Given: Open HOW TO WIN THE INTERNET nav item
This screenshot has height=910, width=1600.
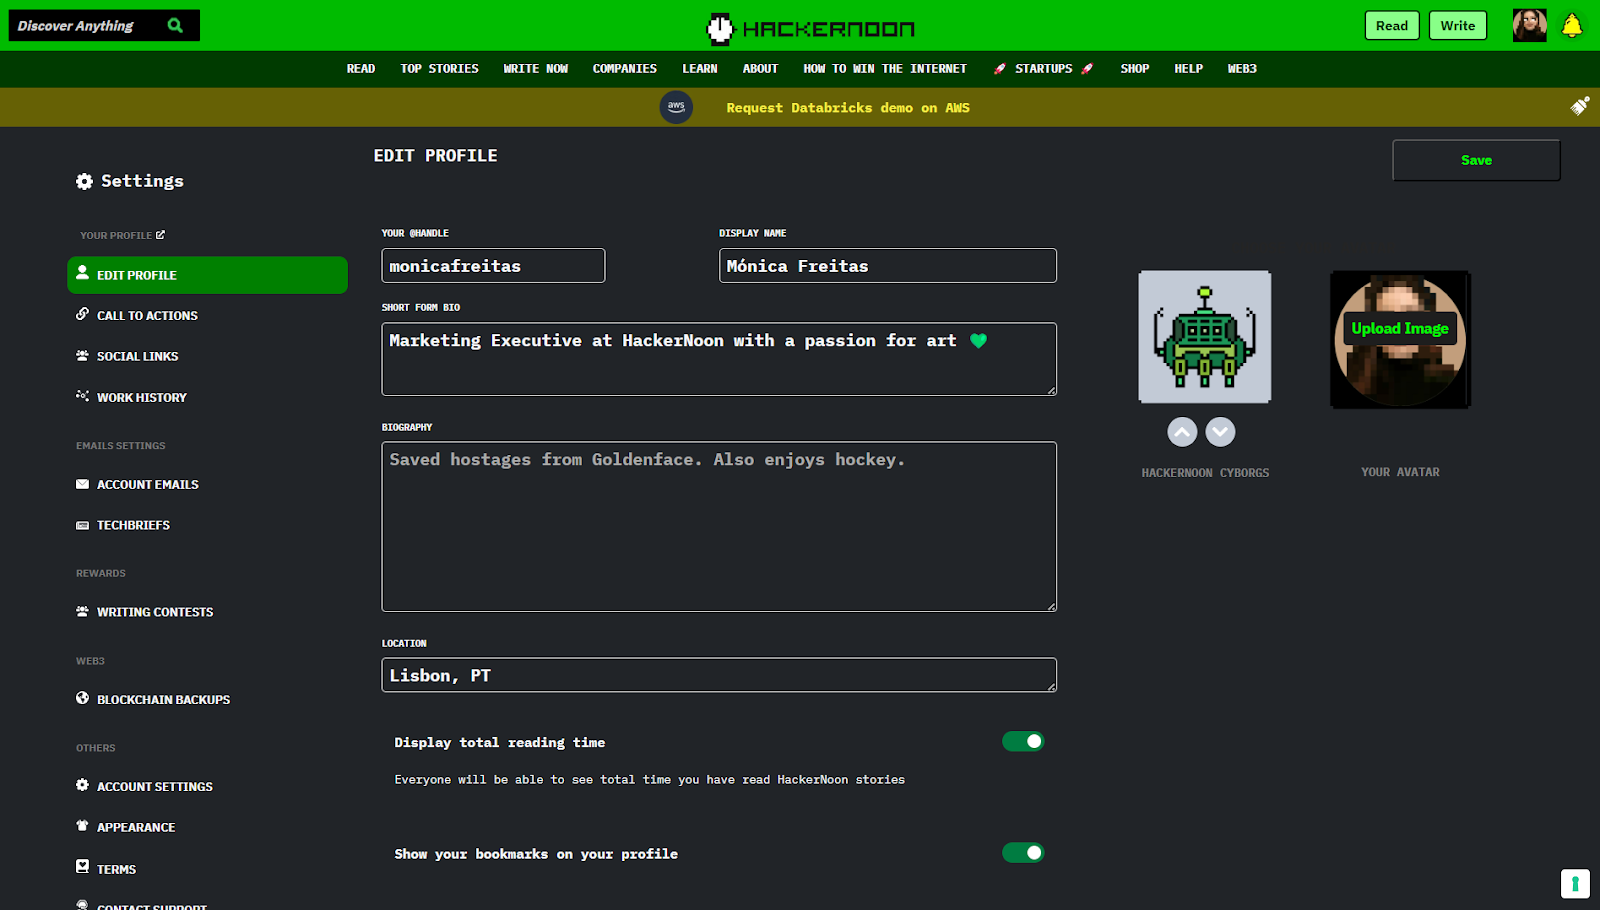Looking at the screenshot, I should [885, 69].
